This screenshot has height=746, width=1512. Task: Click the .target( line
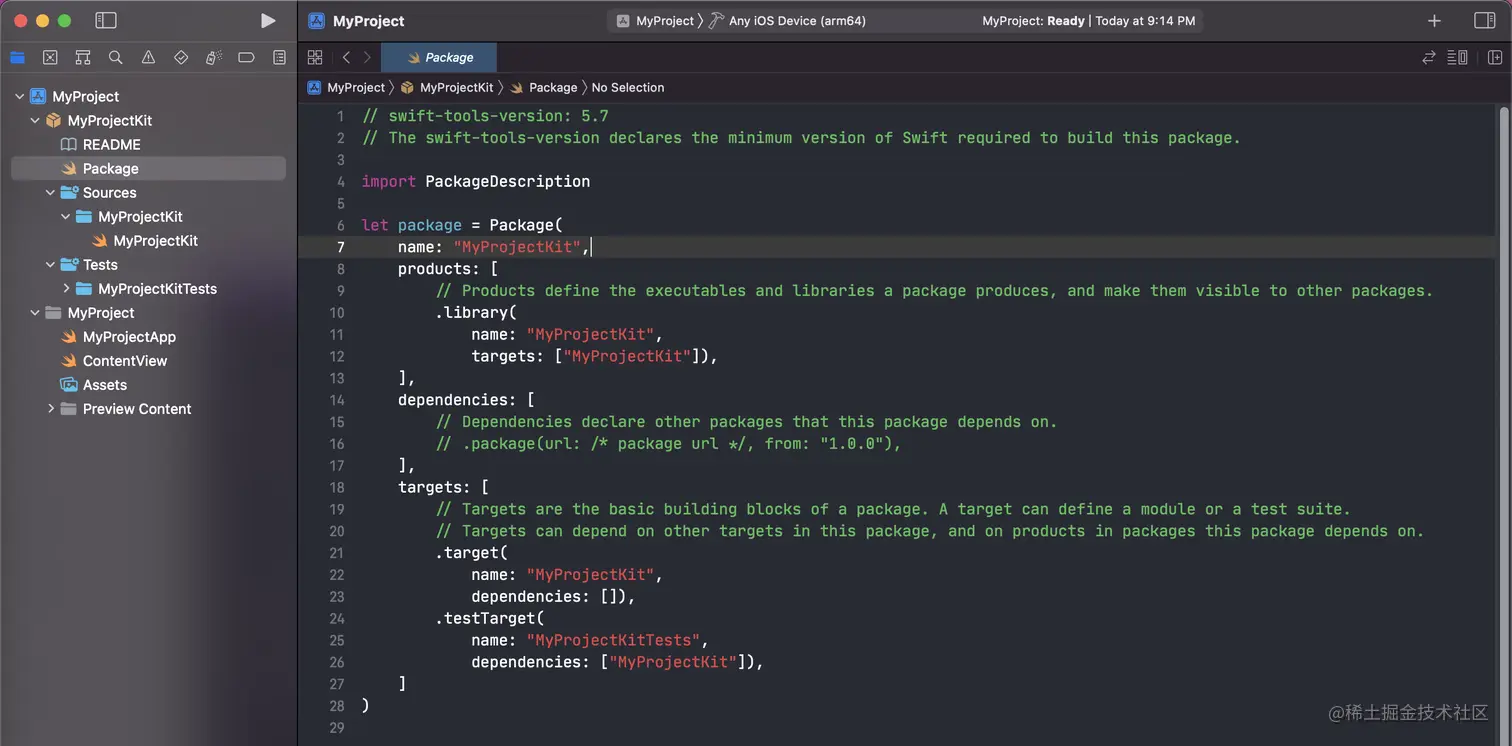pyautogui.click(x=472, y=553)
